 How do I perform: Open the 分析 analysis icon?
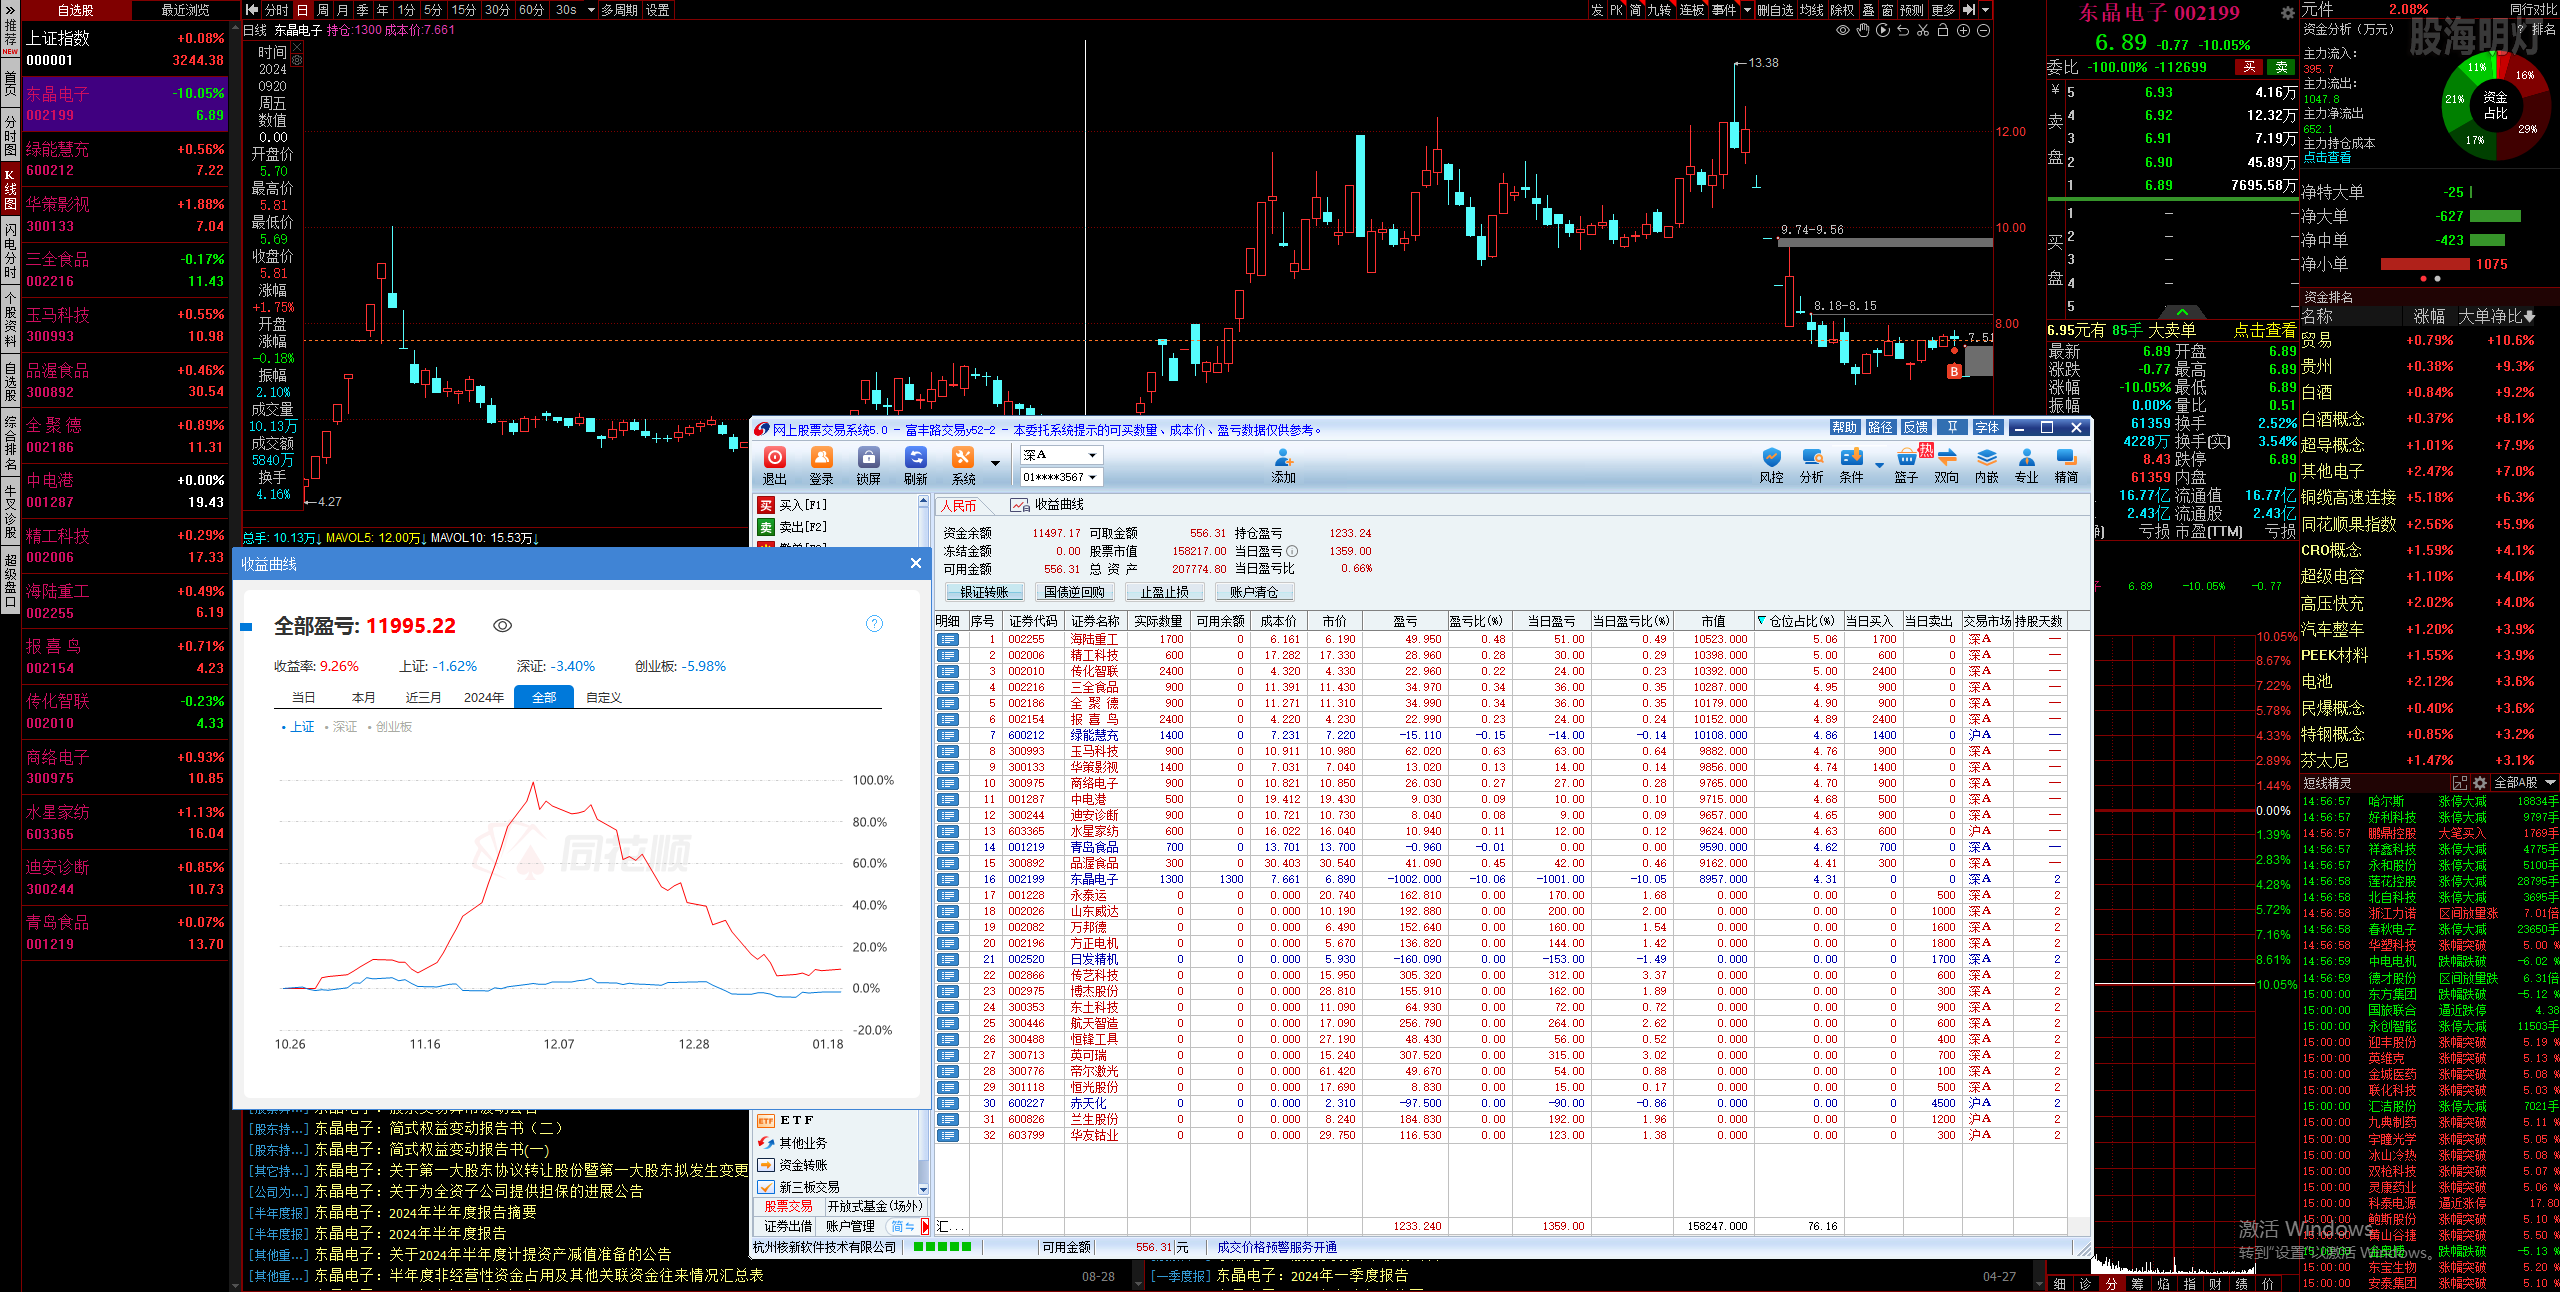pos(1811,465)
